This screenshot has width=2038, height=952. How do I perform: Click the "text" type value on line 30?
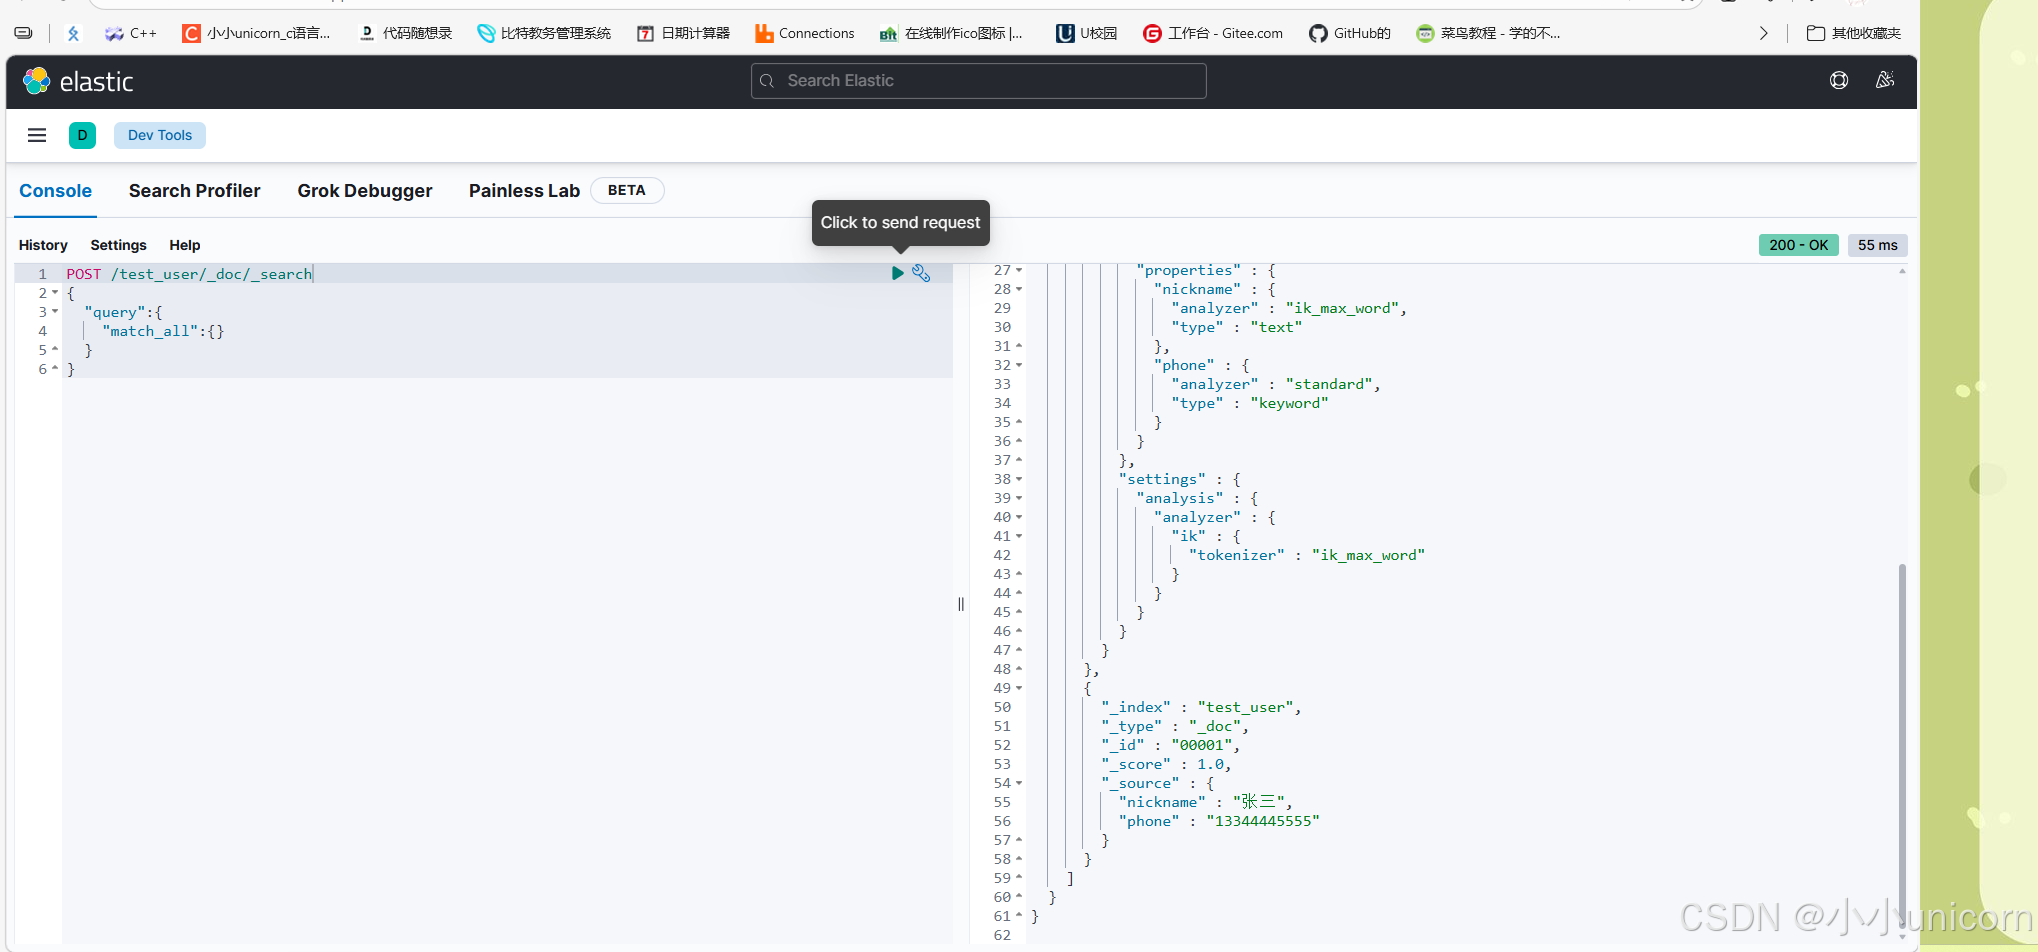(1276, 327)
